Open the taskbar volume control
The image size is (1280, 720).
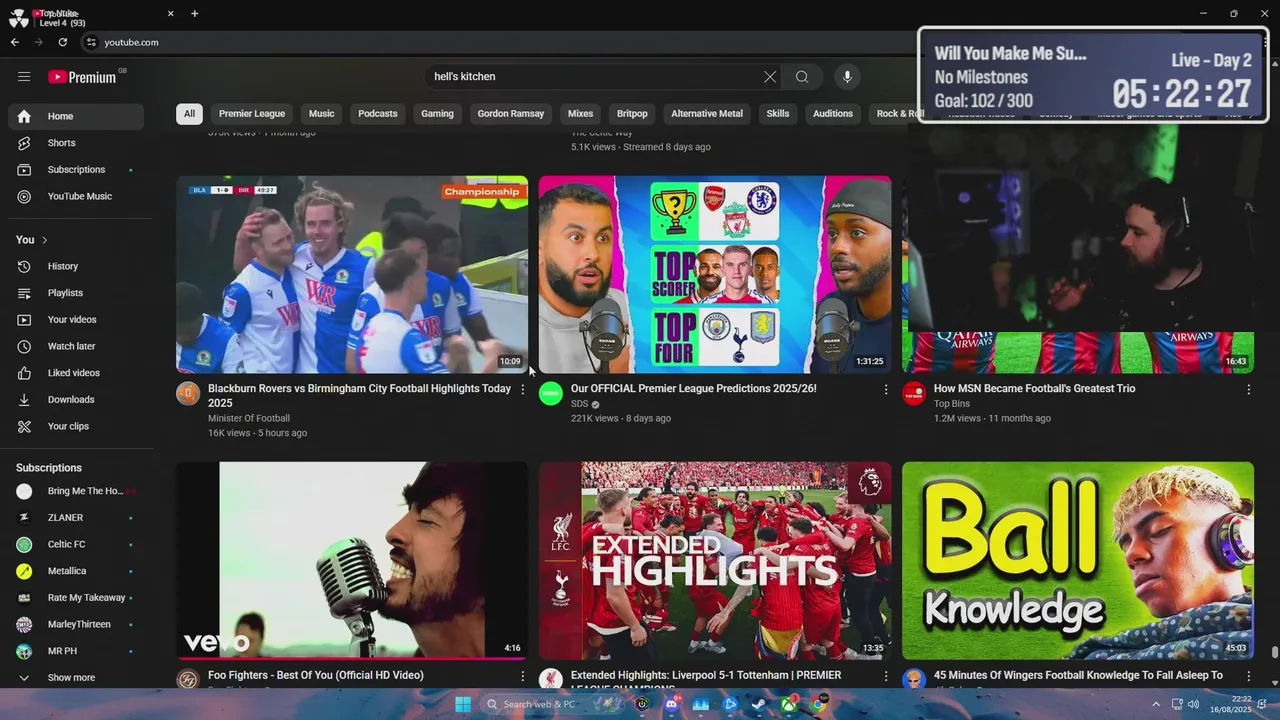coord(1193,704)
